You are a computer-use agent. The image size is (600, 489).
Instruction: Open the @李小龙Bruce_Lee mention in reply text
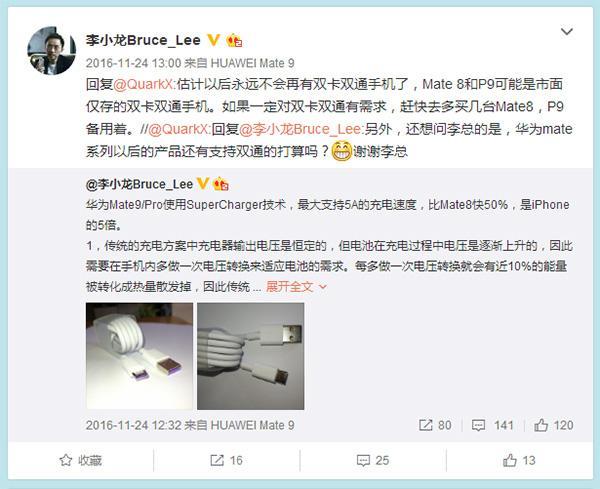click(x=300, y=129)
